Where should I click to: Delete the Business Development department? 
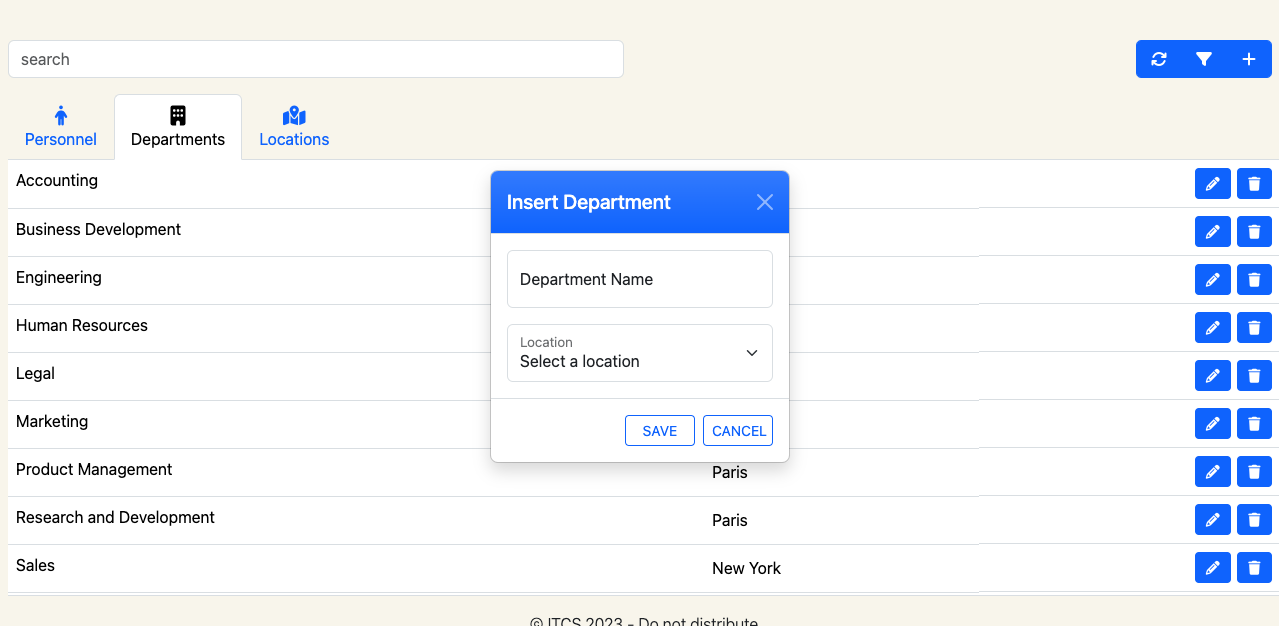point(1254,231)
